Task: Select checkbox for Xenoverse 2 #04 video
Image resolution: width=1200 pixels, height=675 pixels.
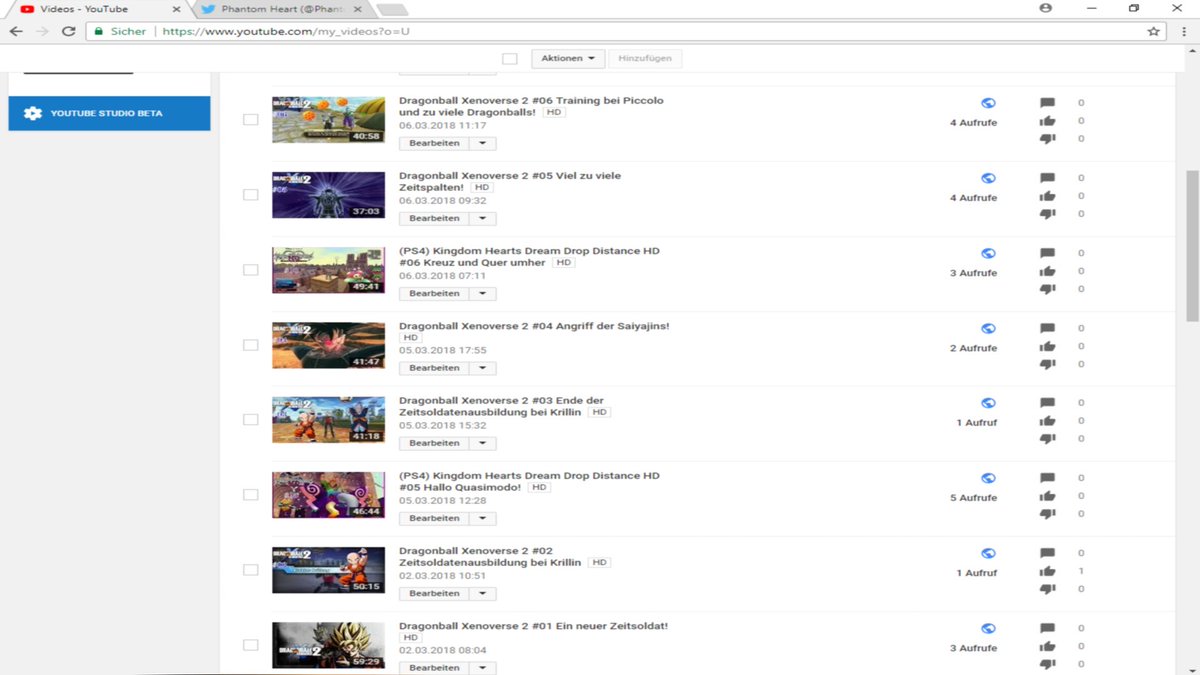Action: coord(250,345)
